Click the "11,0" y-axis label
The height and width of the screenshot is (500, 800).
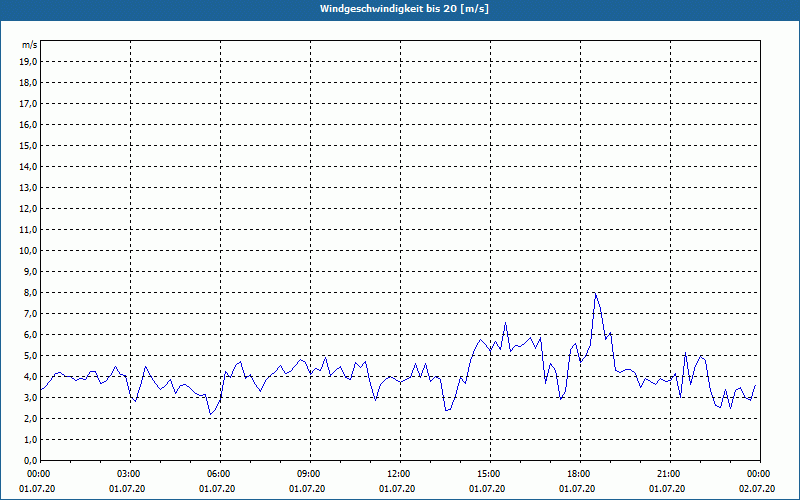click(28, 230)
